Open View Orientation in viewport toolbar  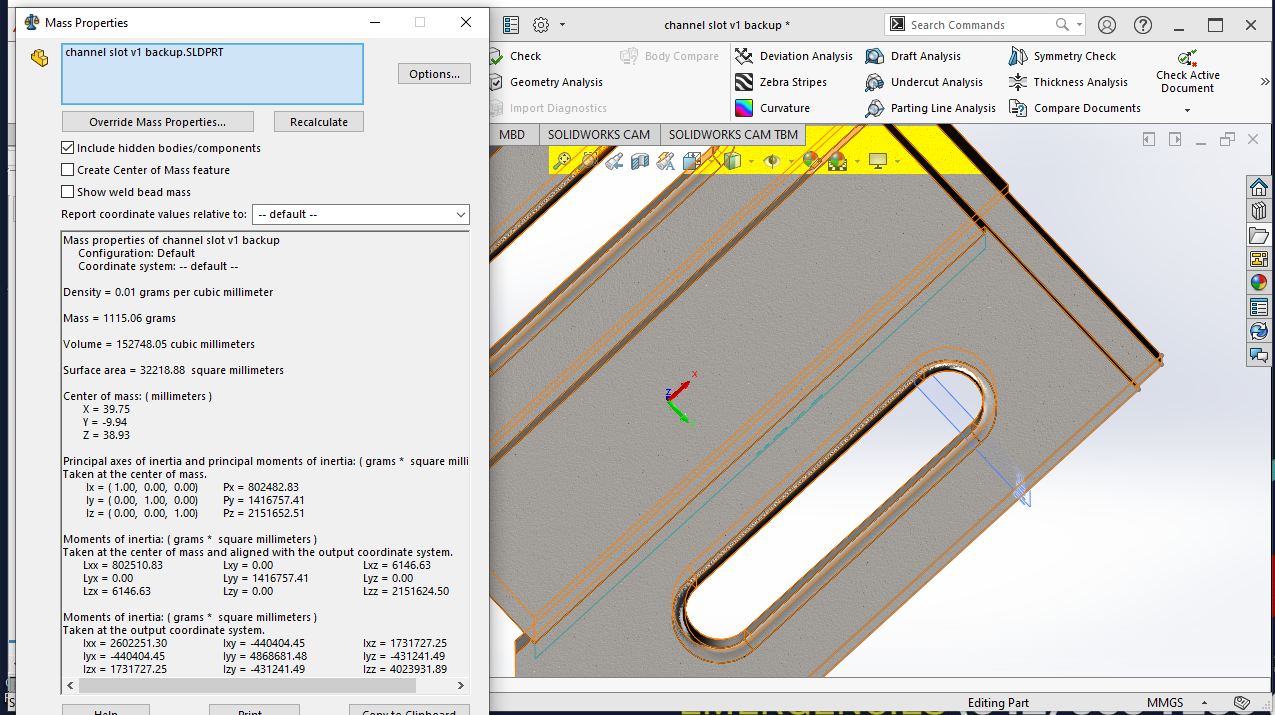pyautogui.click(x=692, y=160)
